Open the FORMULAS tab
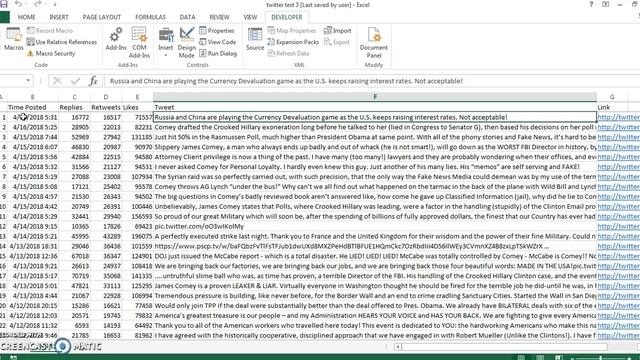Image resolution: width=640 pixels, height=360 pixels. 150,17
